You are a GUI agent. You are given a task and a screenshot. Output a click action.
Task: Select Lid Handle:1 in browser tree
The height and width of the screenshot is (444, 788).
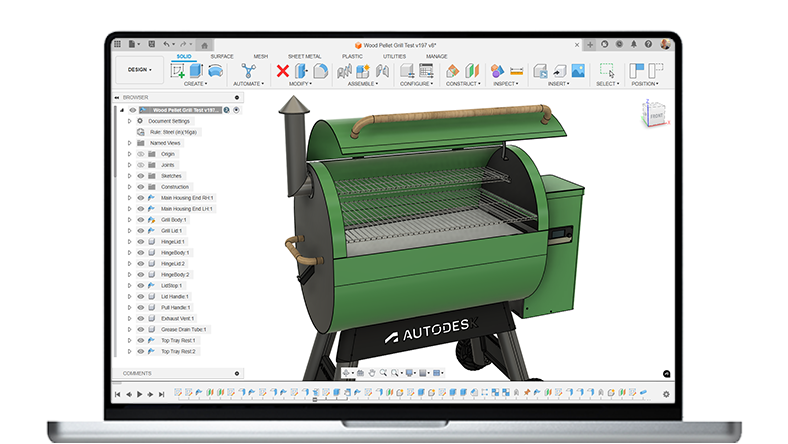coord(175,296)
